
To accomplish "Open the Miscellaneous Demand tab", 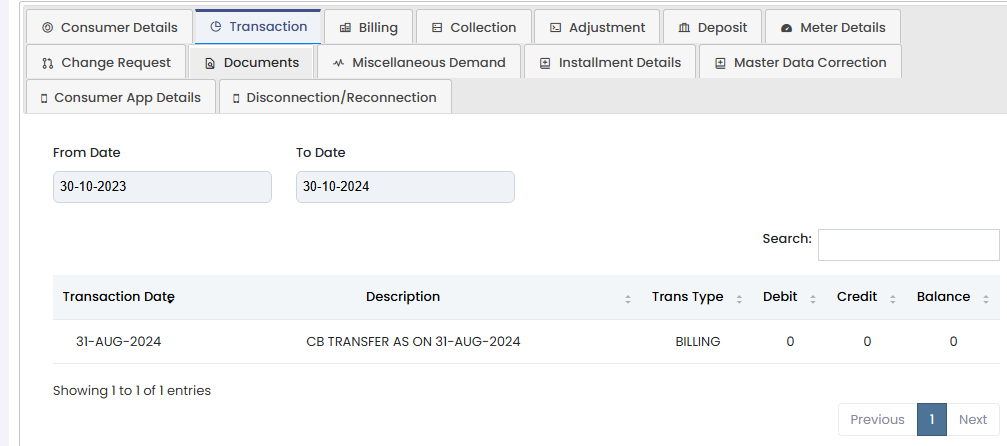I will [419, 62].
